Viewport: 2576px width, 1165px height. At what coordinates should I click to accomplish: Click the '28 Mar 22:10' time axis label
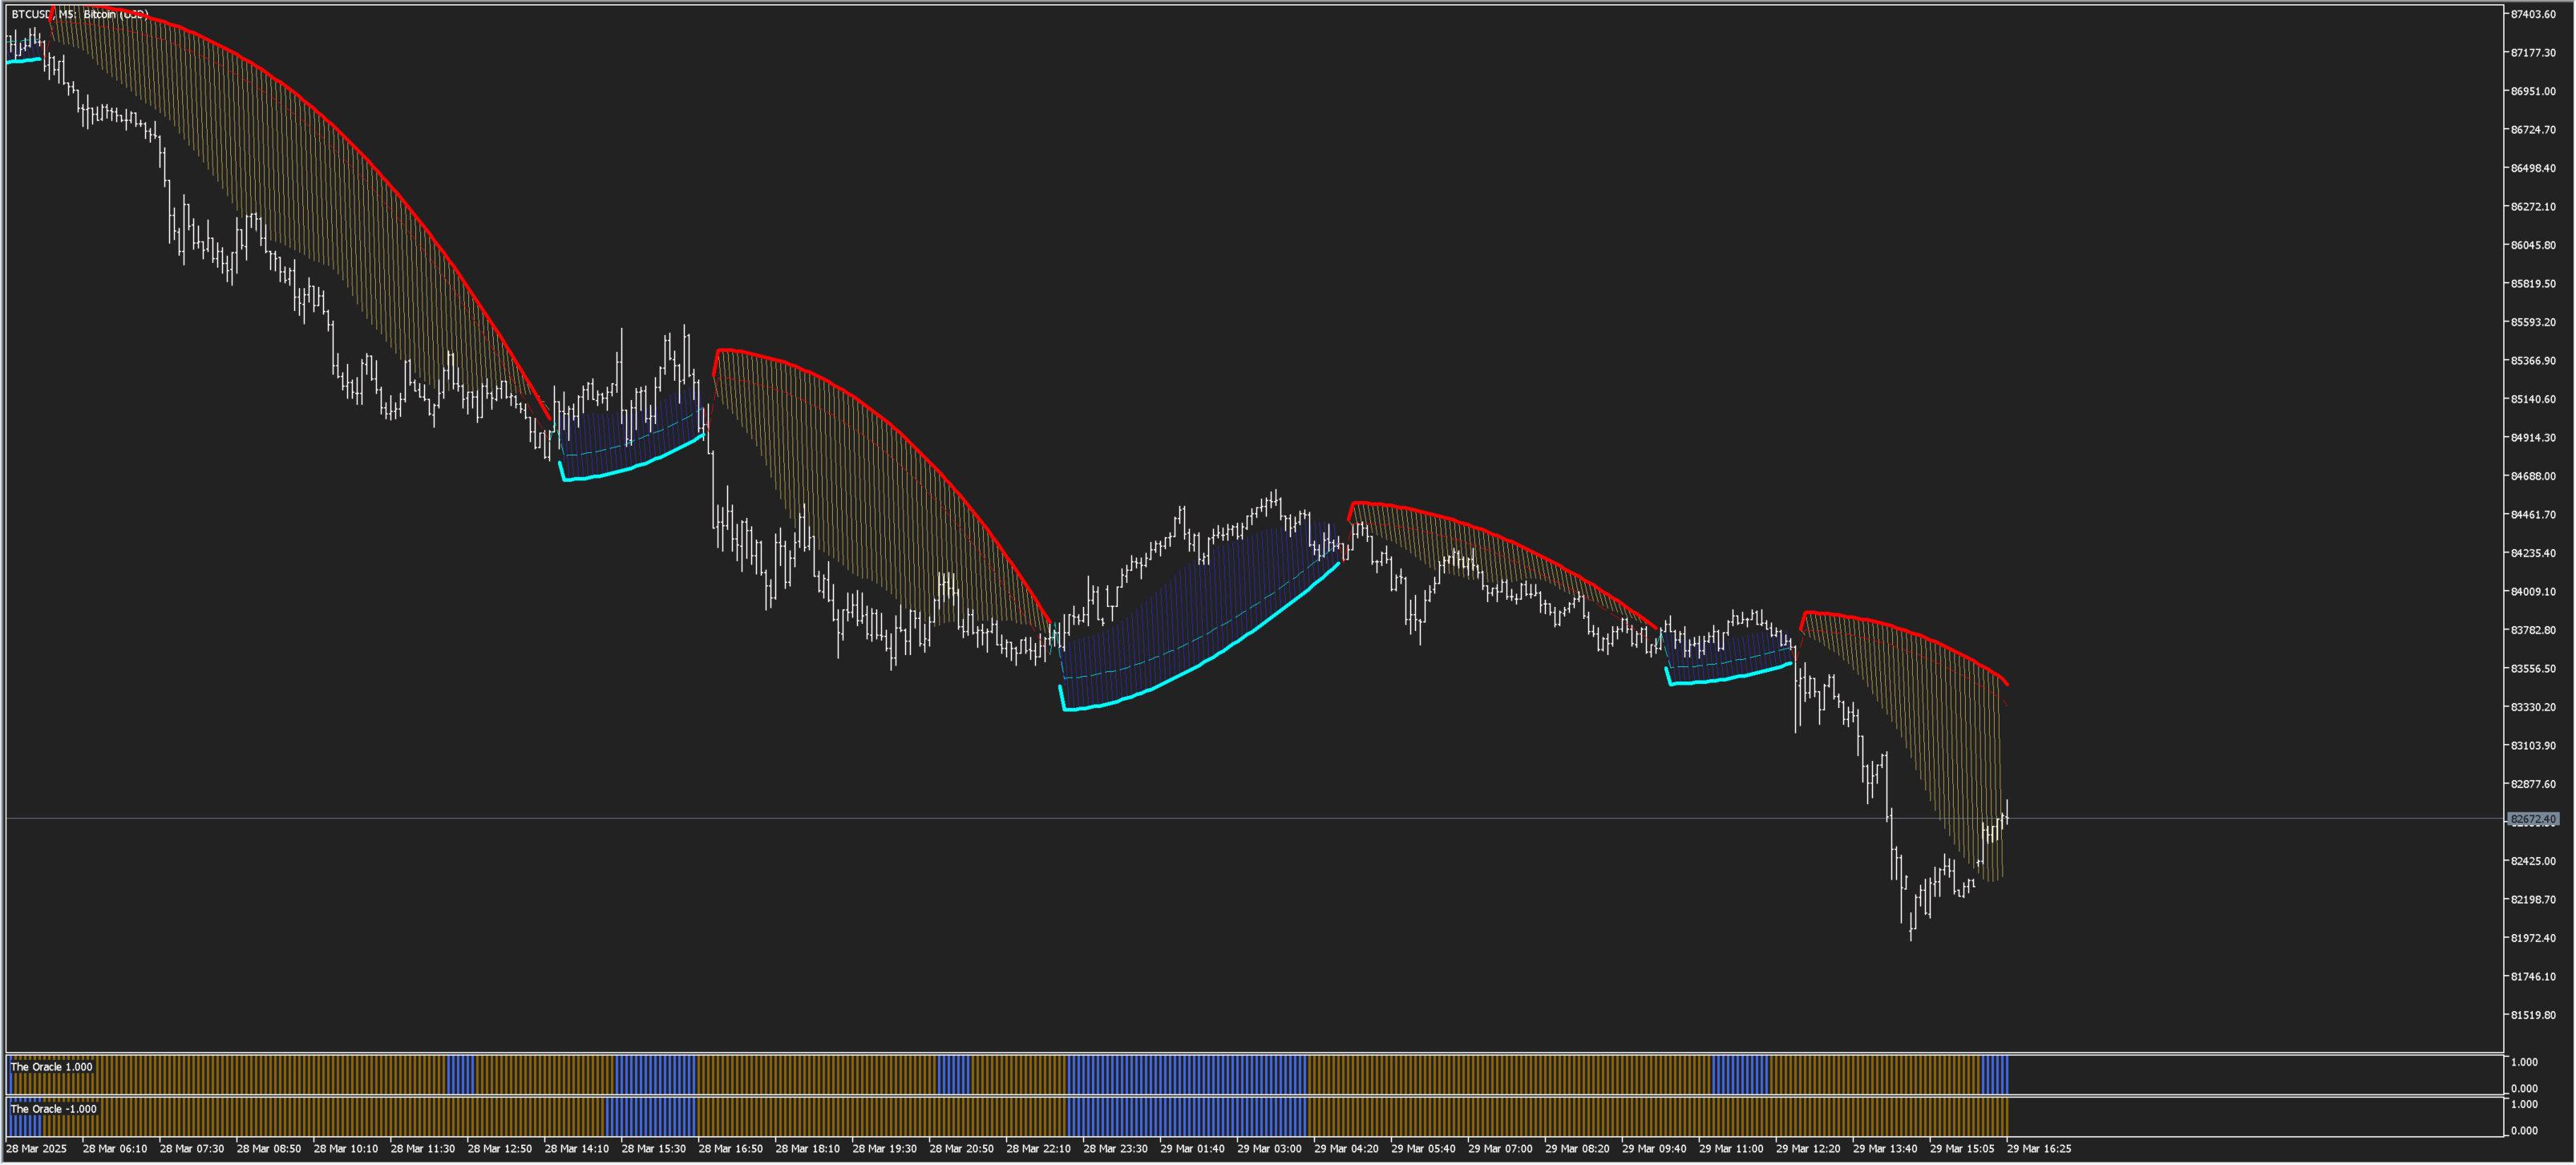click(1038, 1149)
